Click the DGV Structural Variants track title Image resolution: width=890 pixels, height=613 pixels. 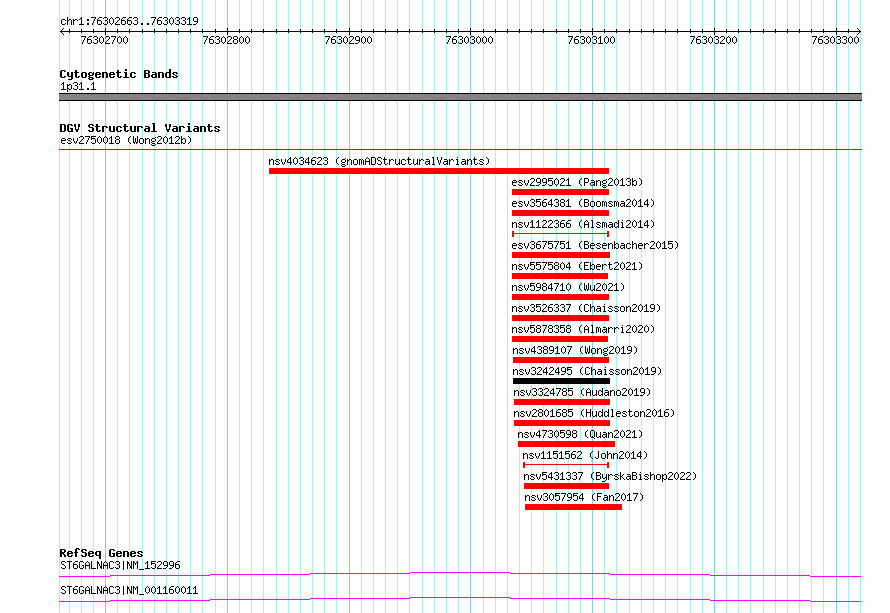[x=140, y=128]
